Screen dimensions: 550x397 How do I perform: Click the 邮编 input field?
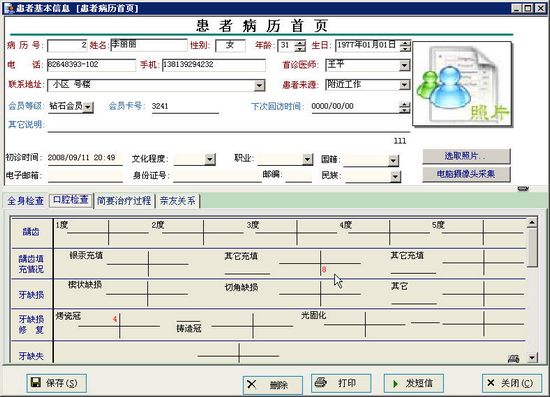(x=299, y=175)
